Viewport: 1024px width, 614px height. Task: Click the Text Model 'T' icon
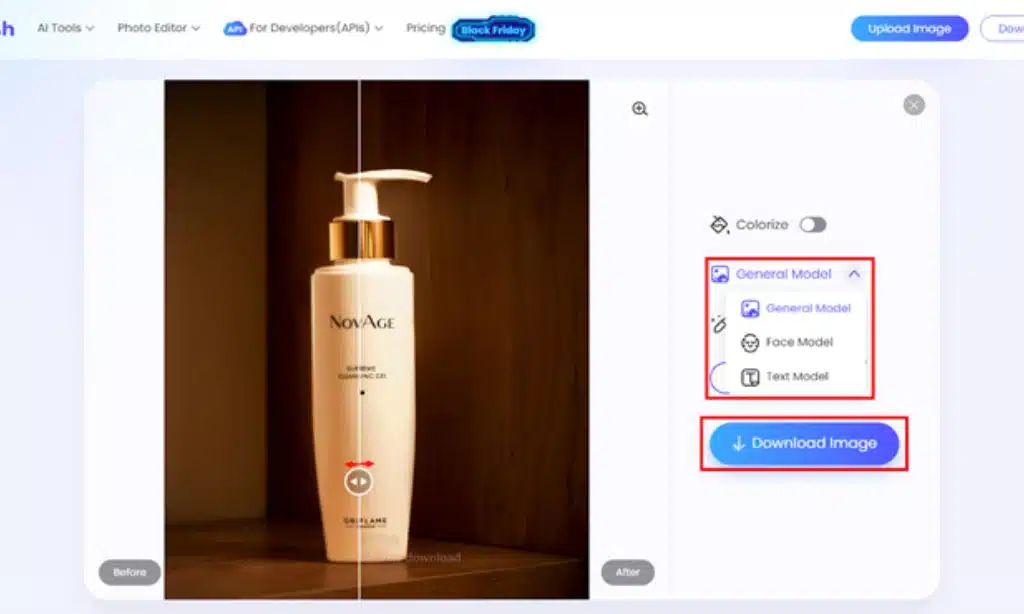750,377
